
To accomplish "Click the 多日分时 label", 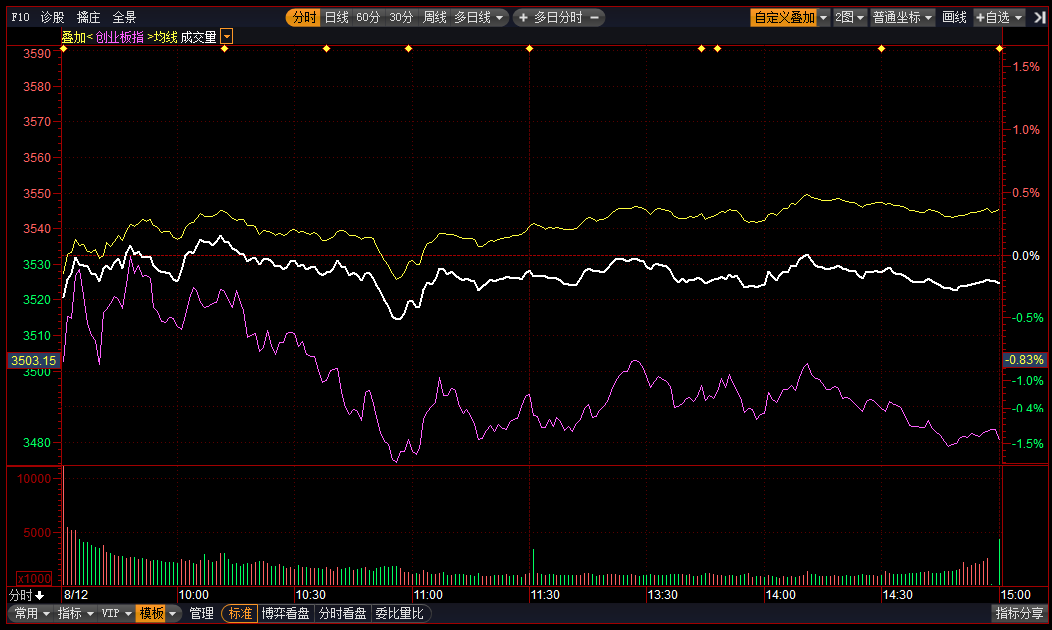I will tap(558, 17).
